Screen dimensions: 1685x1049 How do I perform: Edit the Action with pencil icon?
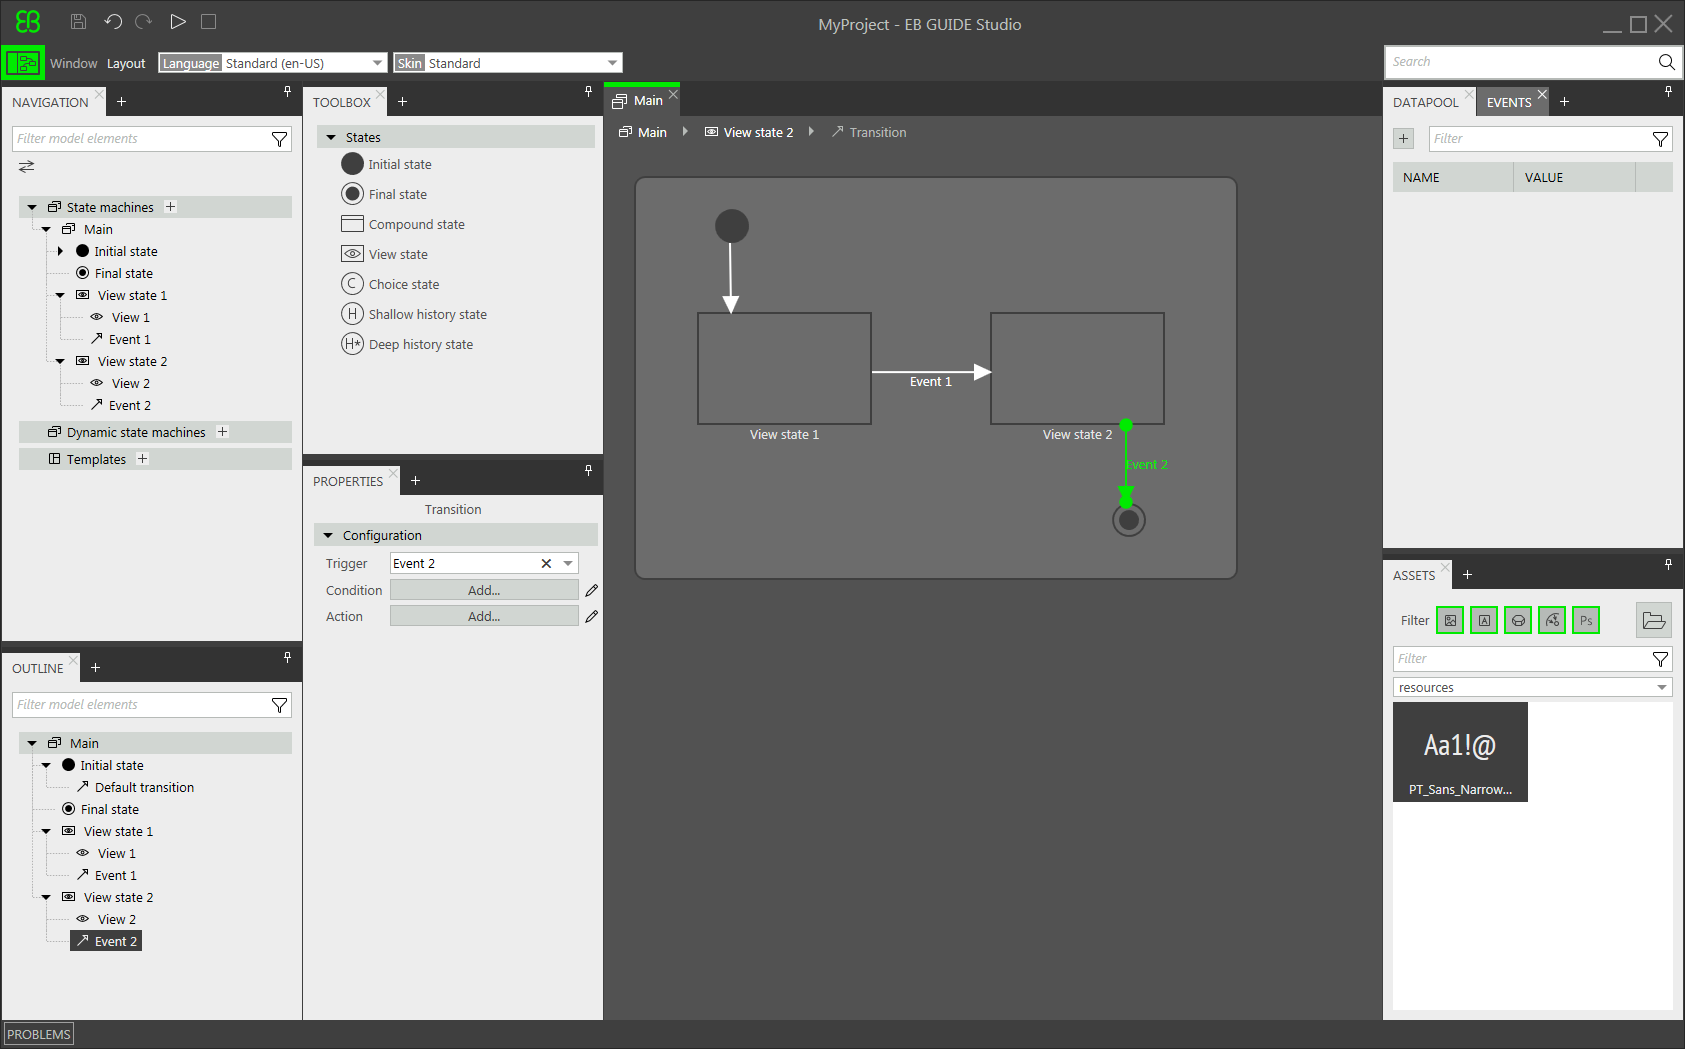click(592, 616)
